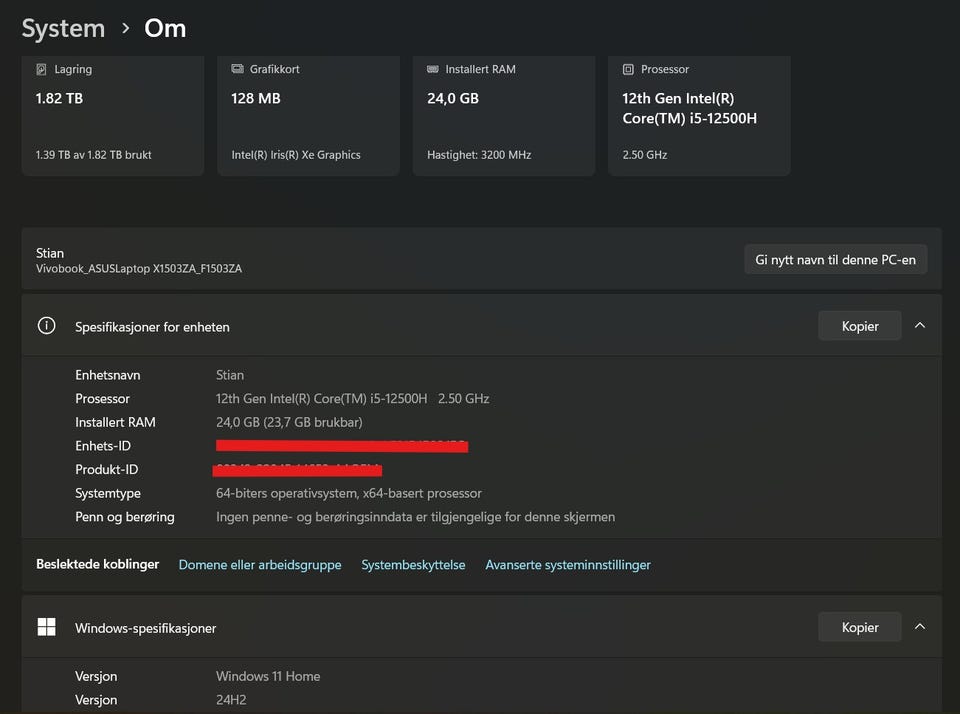Click the Windows-spesifikasjoner heading

146,628
